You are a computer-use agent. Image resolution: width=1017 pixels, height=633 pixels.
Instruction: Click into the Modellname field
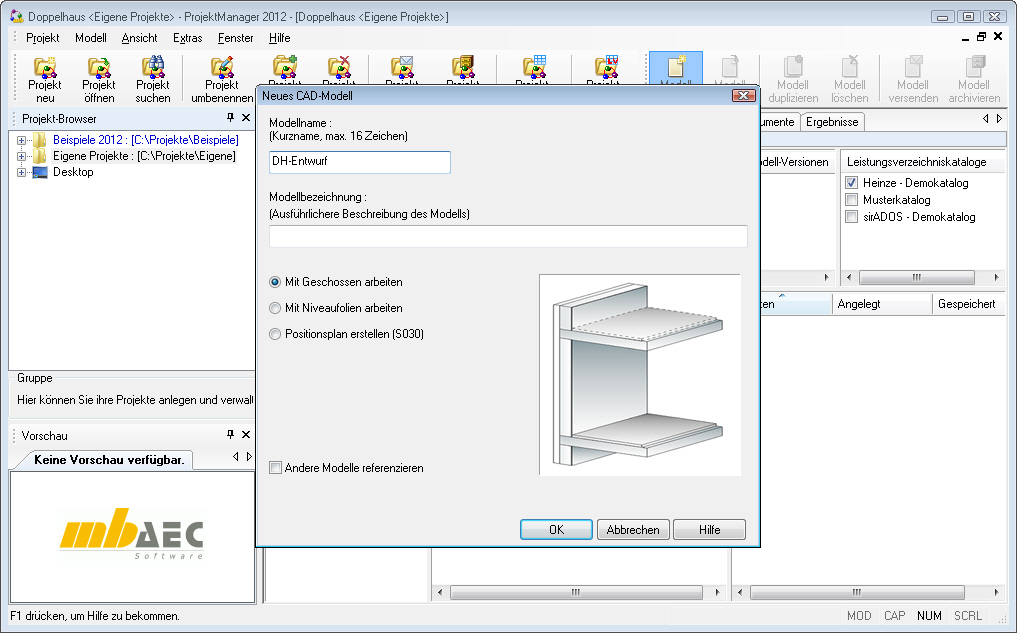(360, 162)
